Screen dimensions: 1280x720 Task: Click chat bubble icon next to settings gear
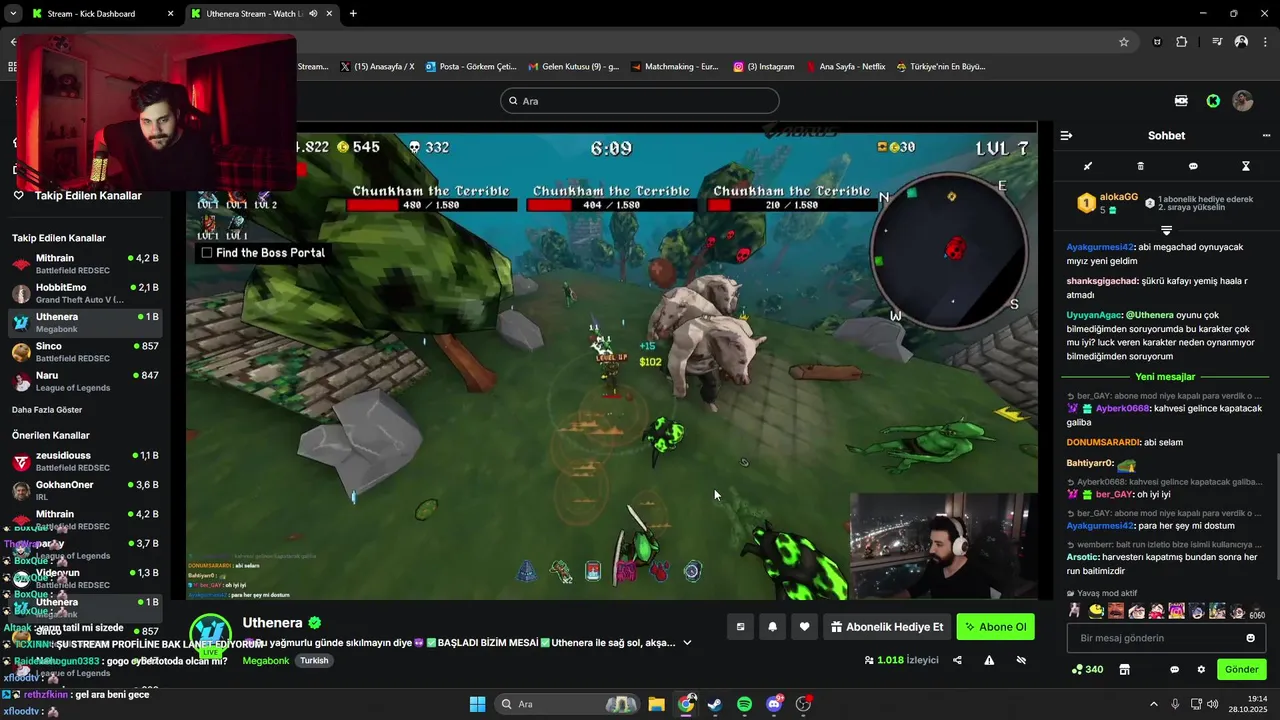coord(1174,669)
